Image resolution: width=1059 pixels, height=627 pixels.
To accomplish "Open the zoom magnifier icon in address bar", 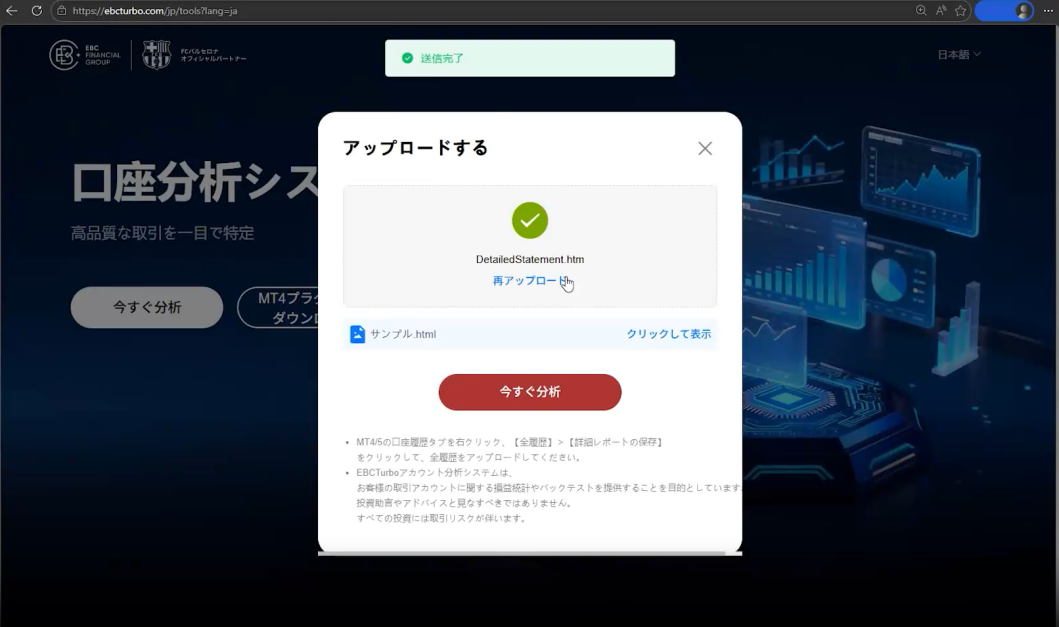I will point(921,11).
